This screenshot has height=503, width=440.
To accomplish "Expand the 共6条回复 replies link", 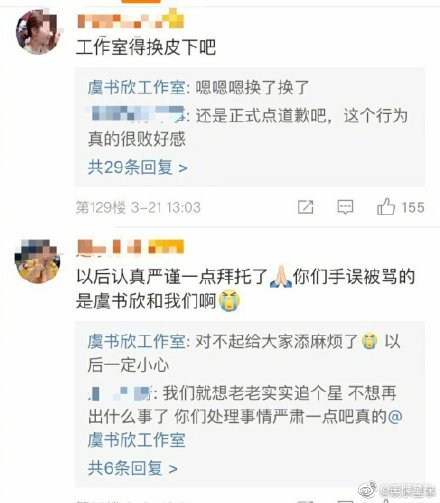I will pyautogui.click(x=132, y=468).
